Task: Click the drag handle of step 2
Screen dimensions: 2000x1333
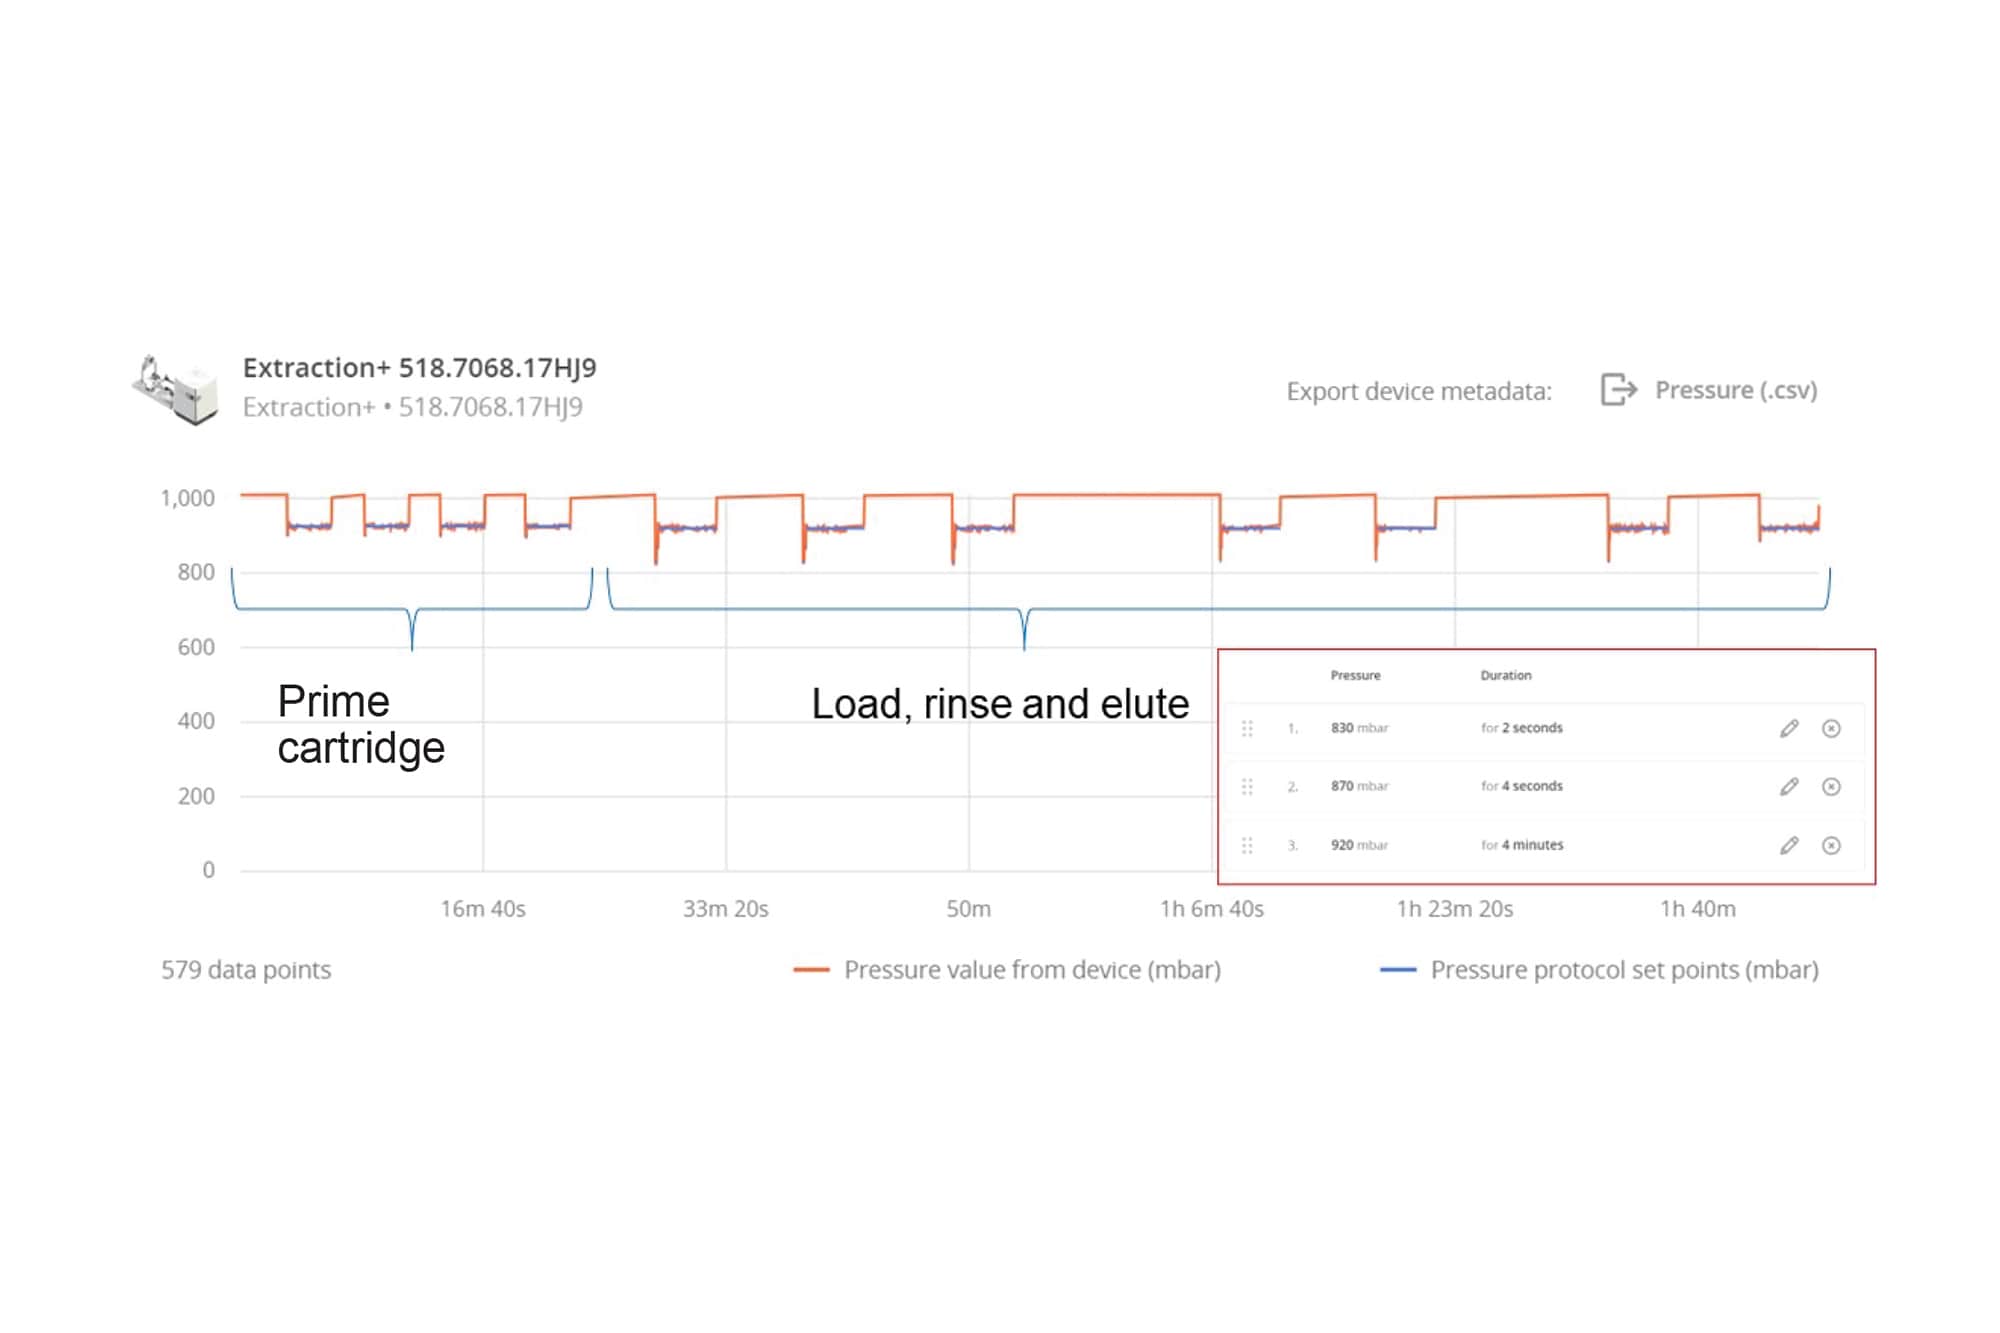Action: click(x=1247, y=787)
